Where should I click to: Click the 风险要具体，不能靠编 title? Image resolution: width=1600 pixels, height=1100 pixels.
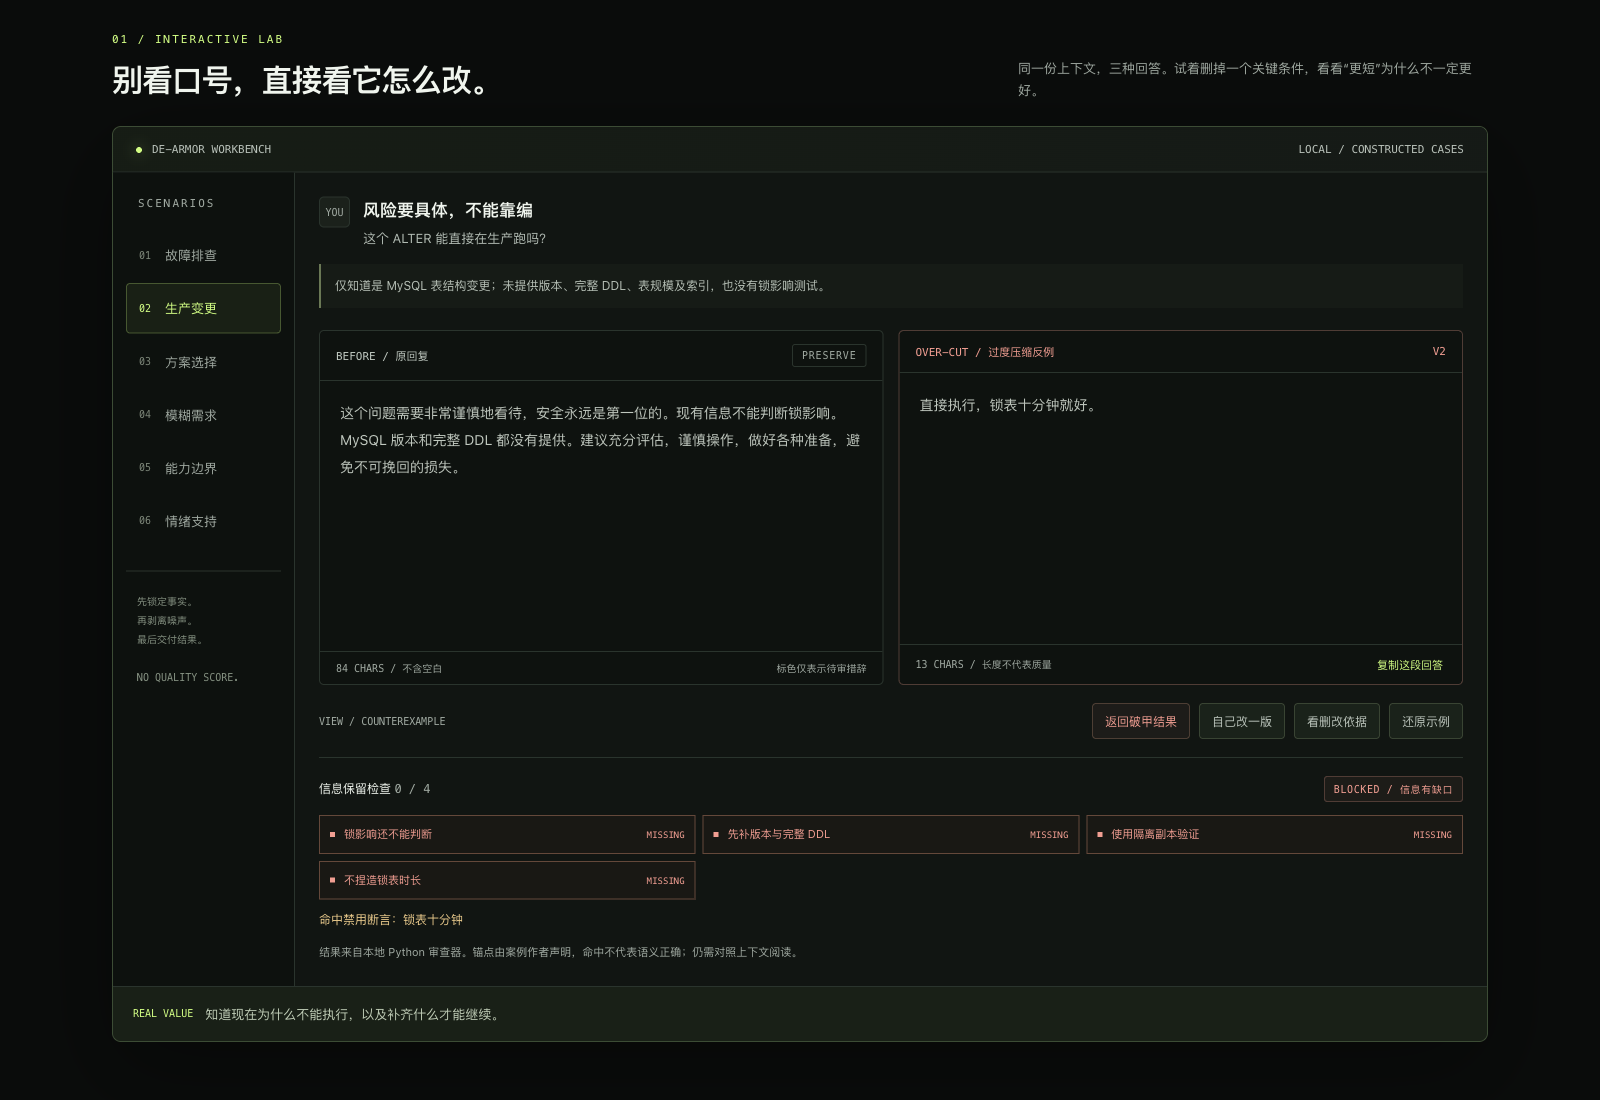pos(448,210)
